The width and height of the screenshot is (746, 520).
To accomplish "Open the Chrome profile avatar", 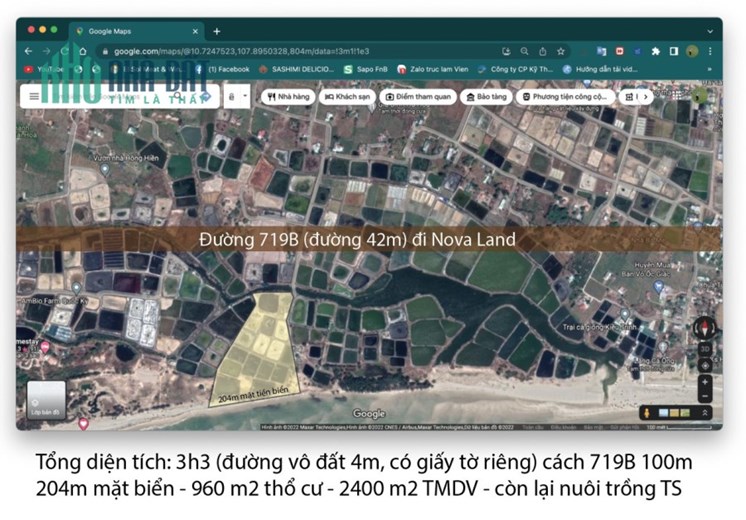I will pos(692,51).
